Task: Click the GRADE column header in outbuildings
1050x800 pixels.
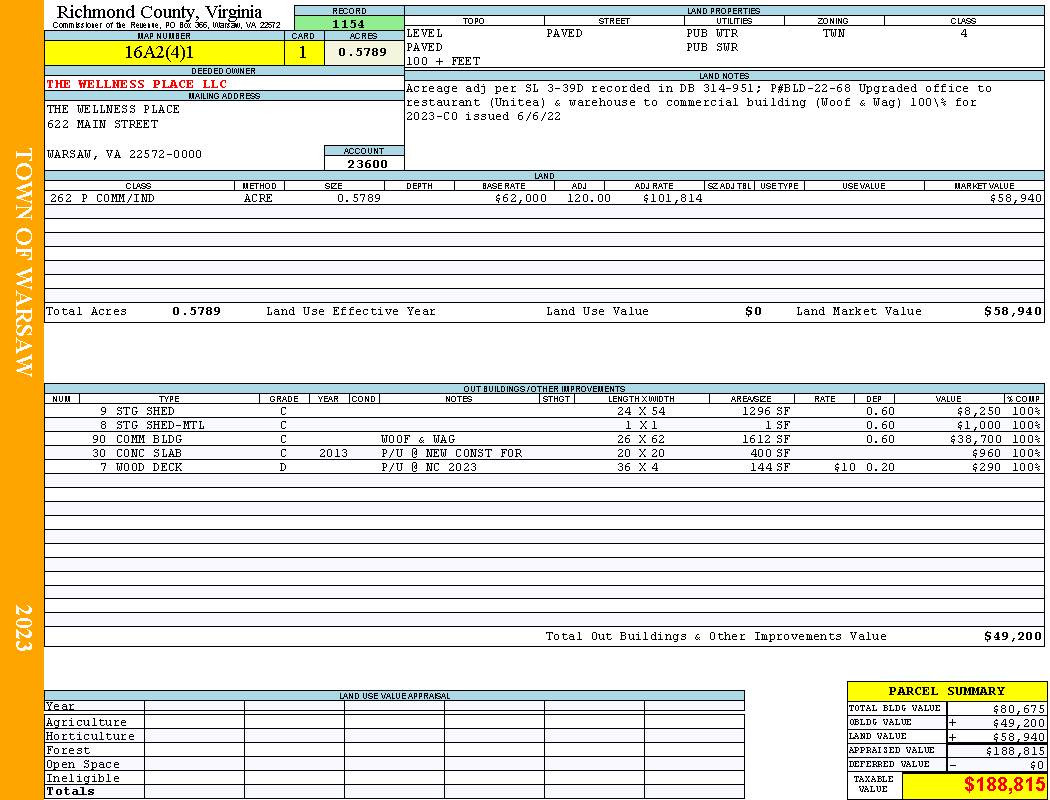Action: (284, 399)
